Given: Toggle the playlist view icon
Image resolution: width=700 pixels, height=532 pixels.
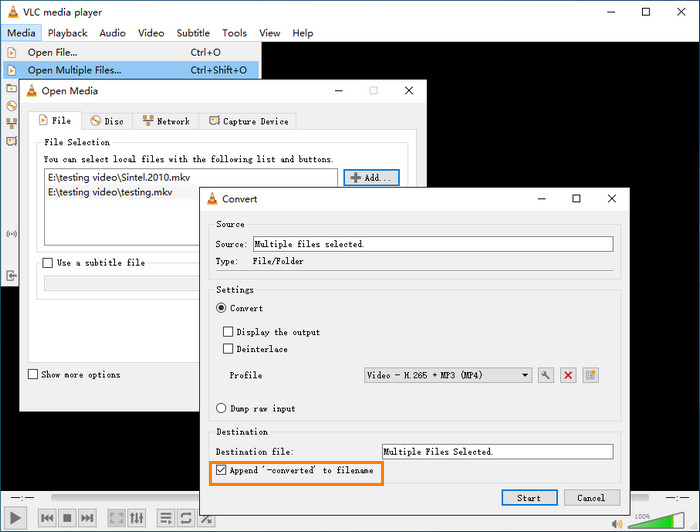Looking at the screenshot, I should pyautogui.click(x=166, y=518).
